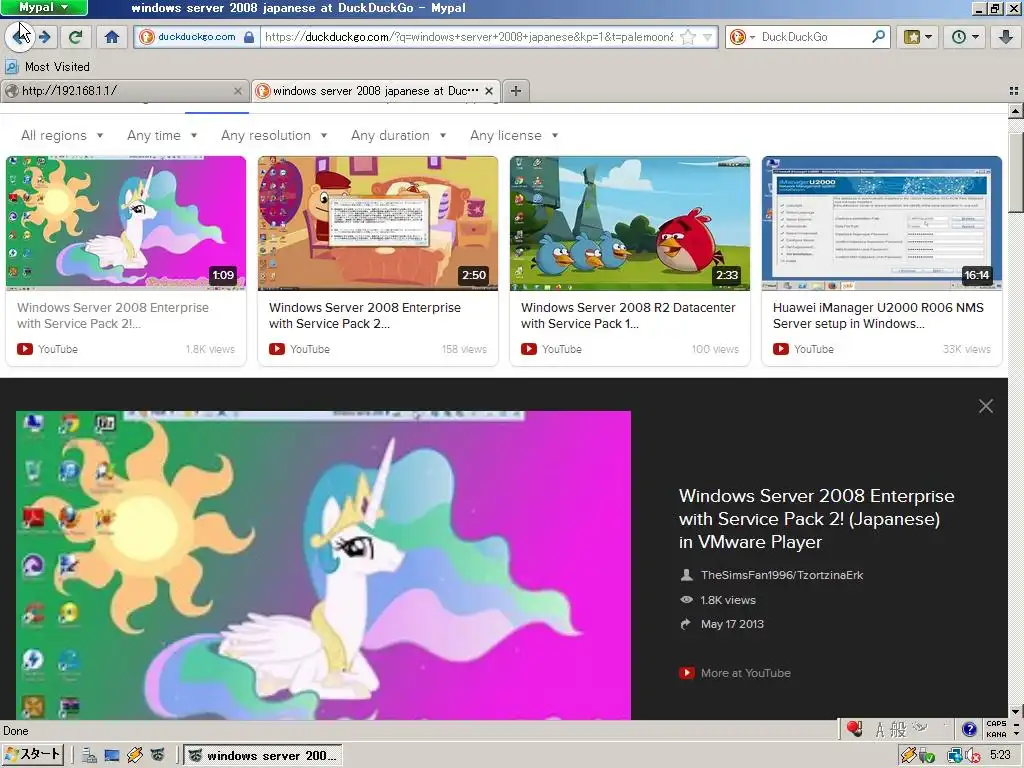Open the green Mypal application menu
The height and width of the screenshot is (768, 1024).
[44, 8]
